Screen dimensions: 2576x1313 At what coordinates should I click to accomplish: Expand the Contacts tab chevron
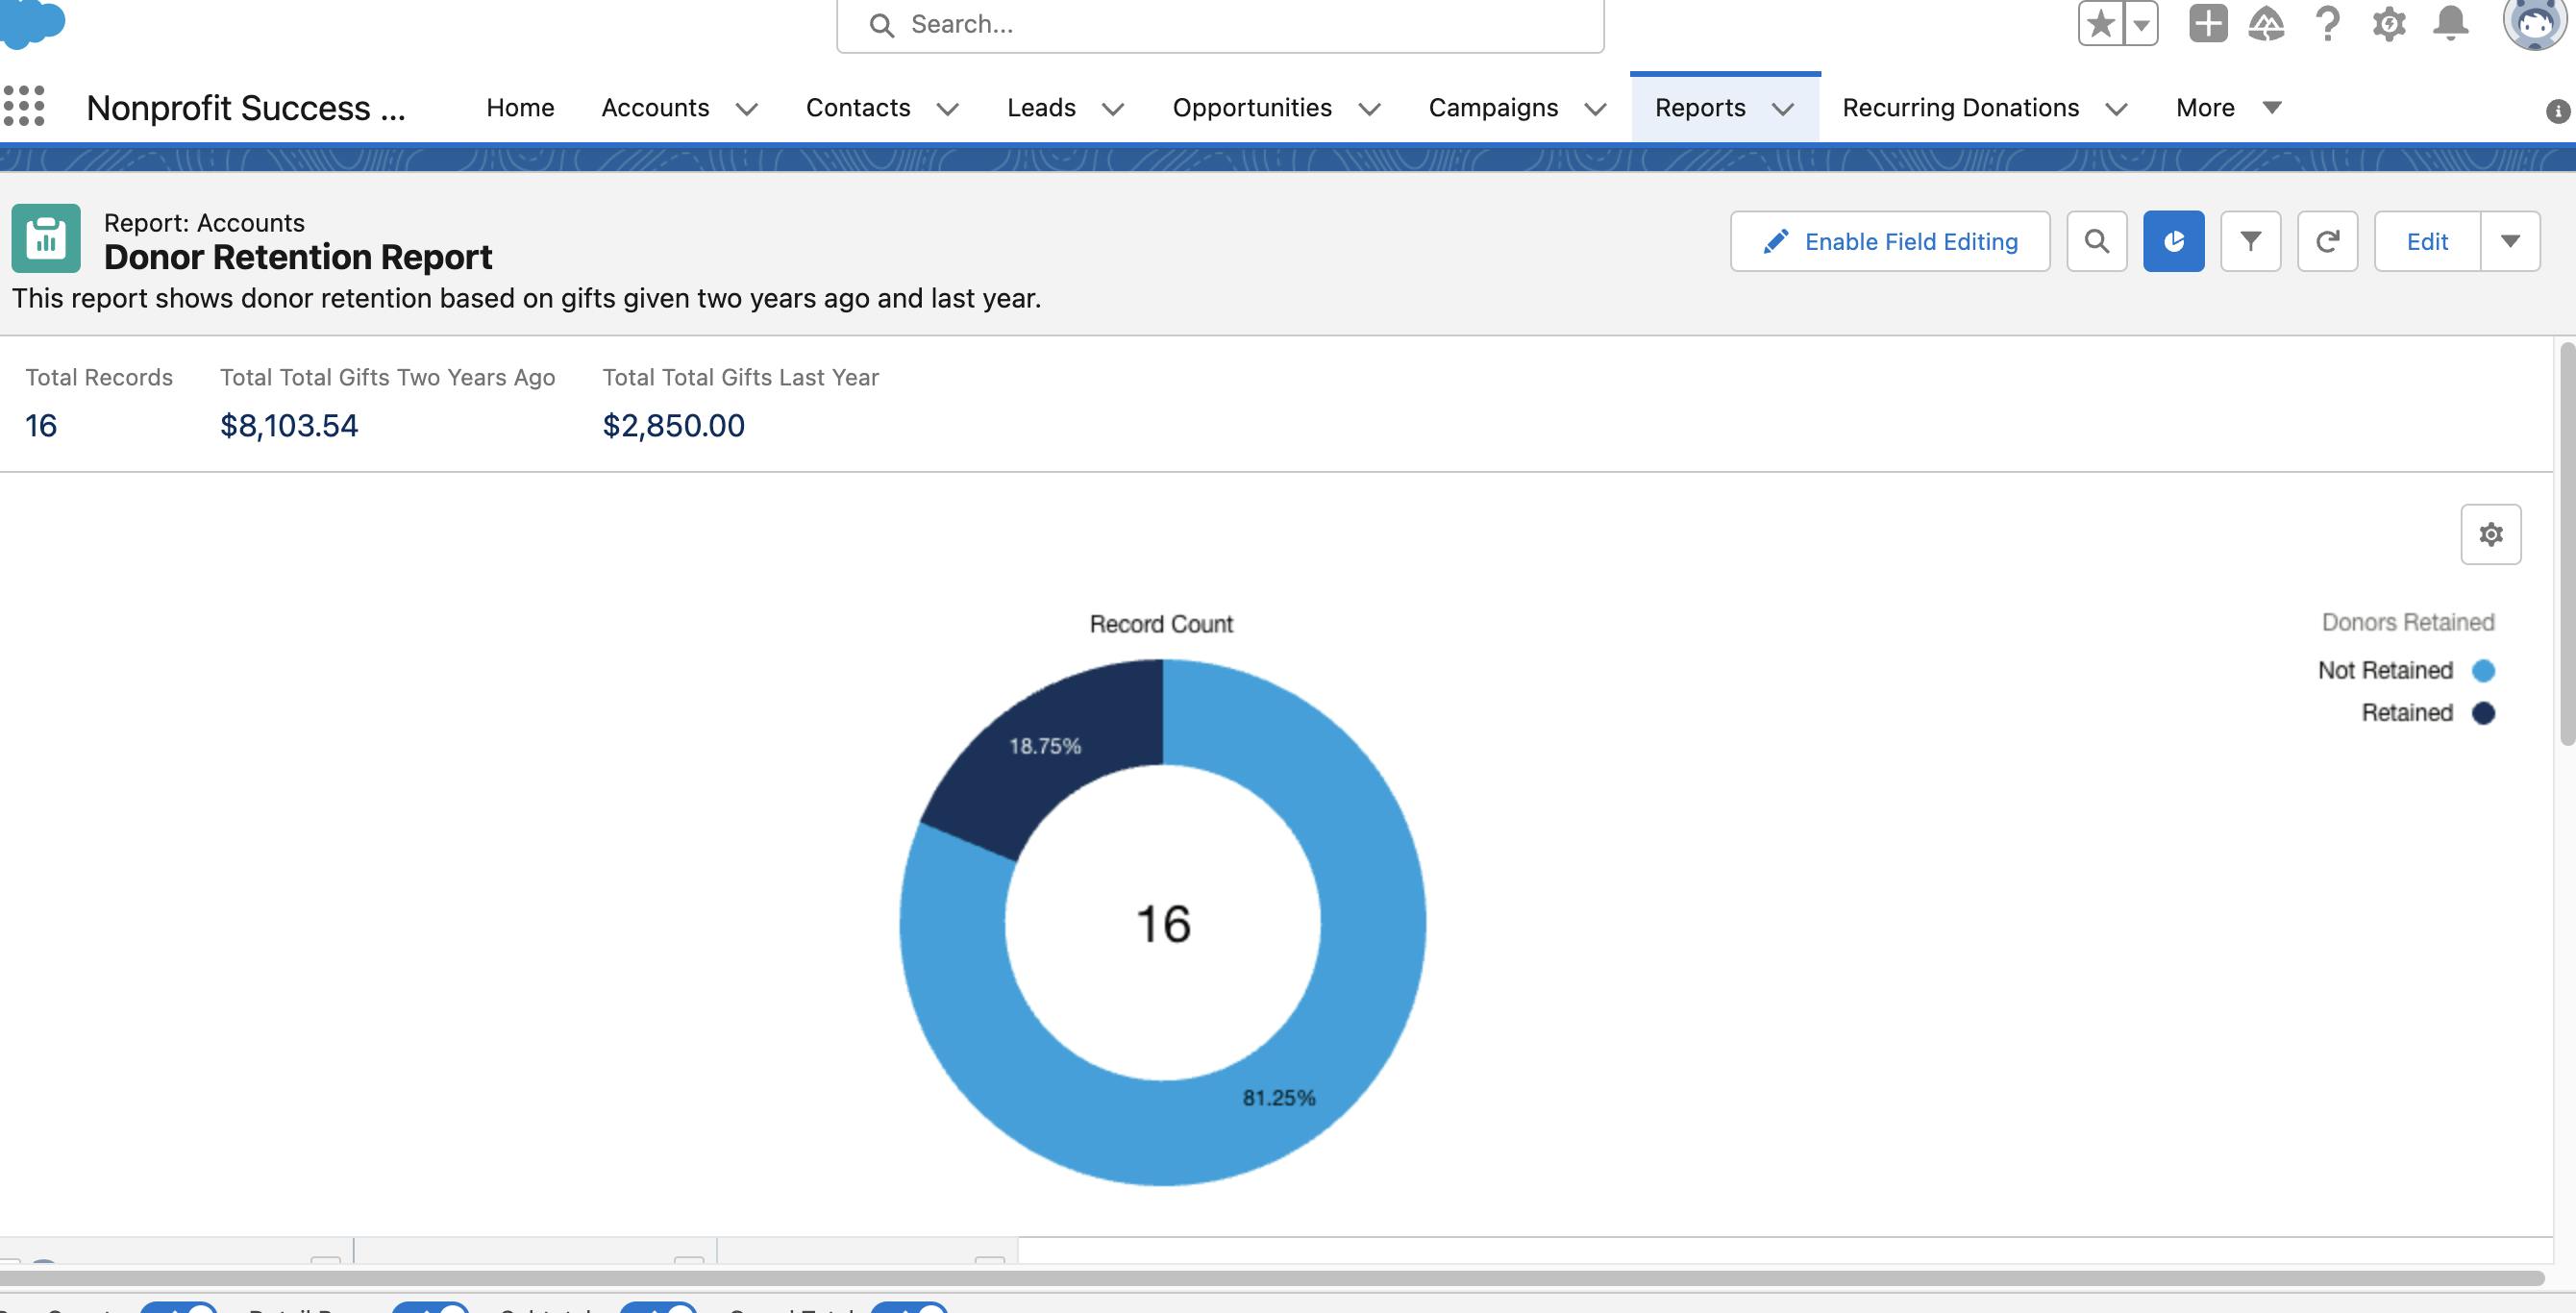(948, 109)
